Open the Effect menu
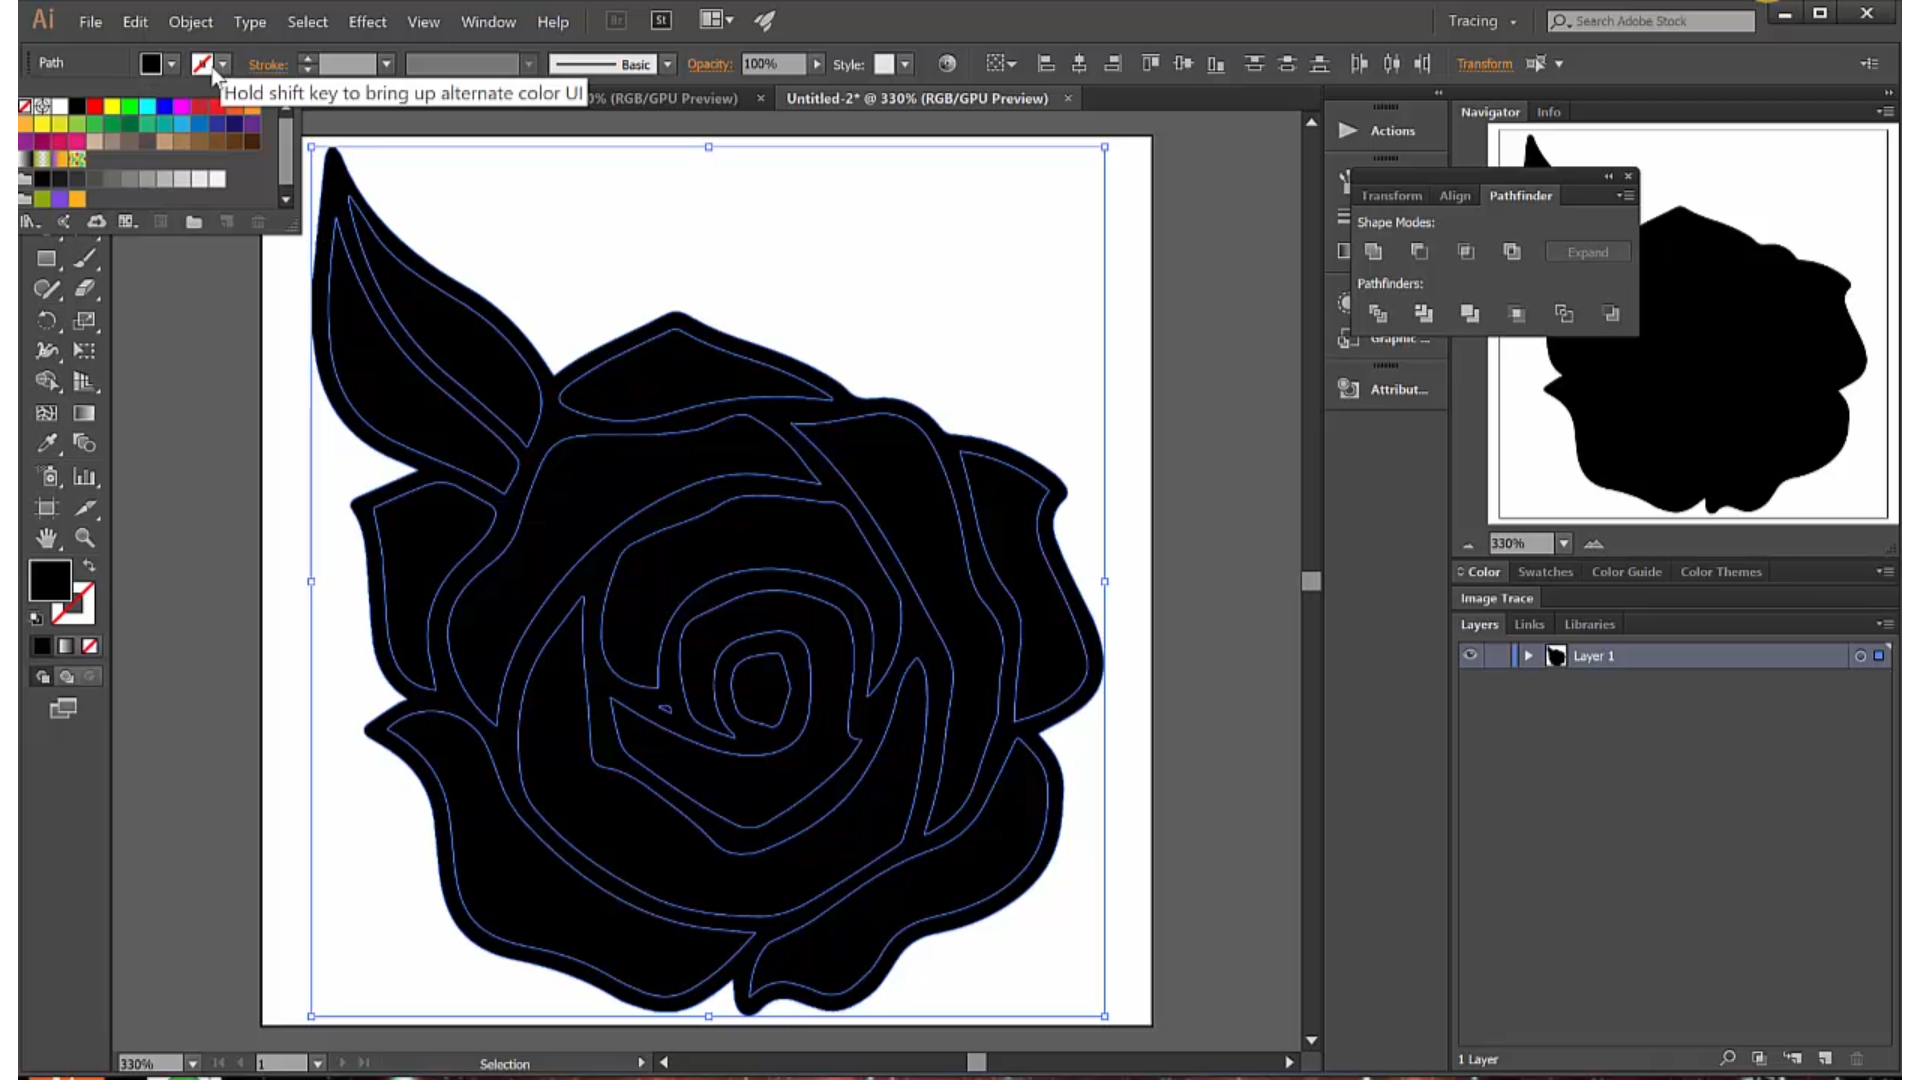 coord(367,21)
